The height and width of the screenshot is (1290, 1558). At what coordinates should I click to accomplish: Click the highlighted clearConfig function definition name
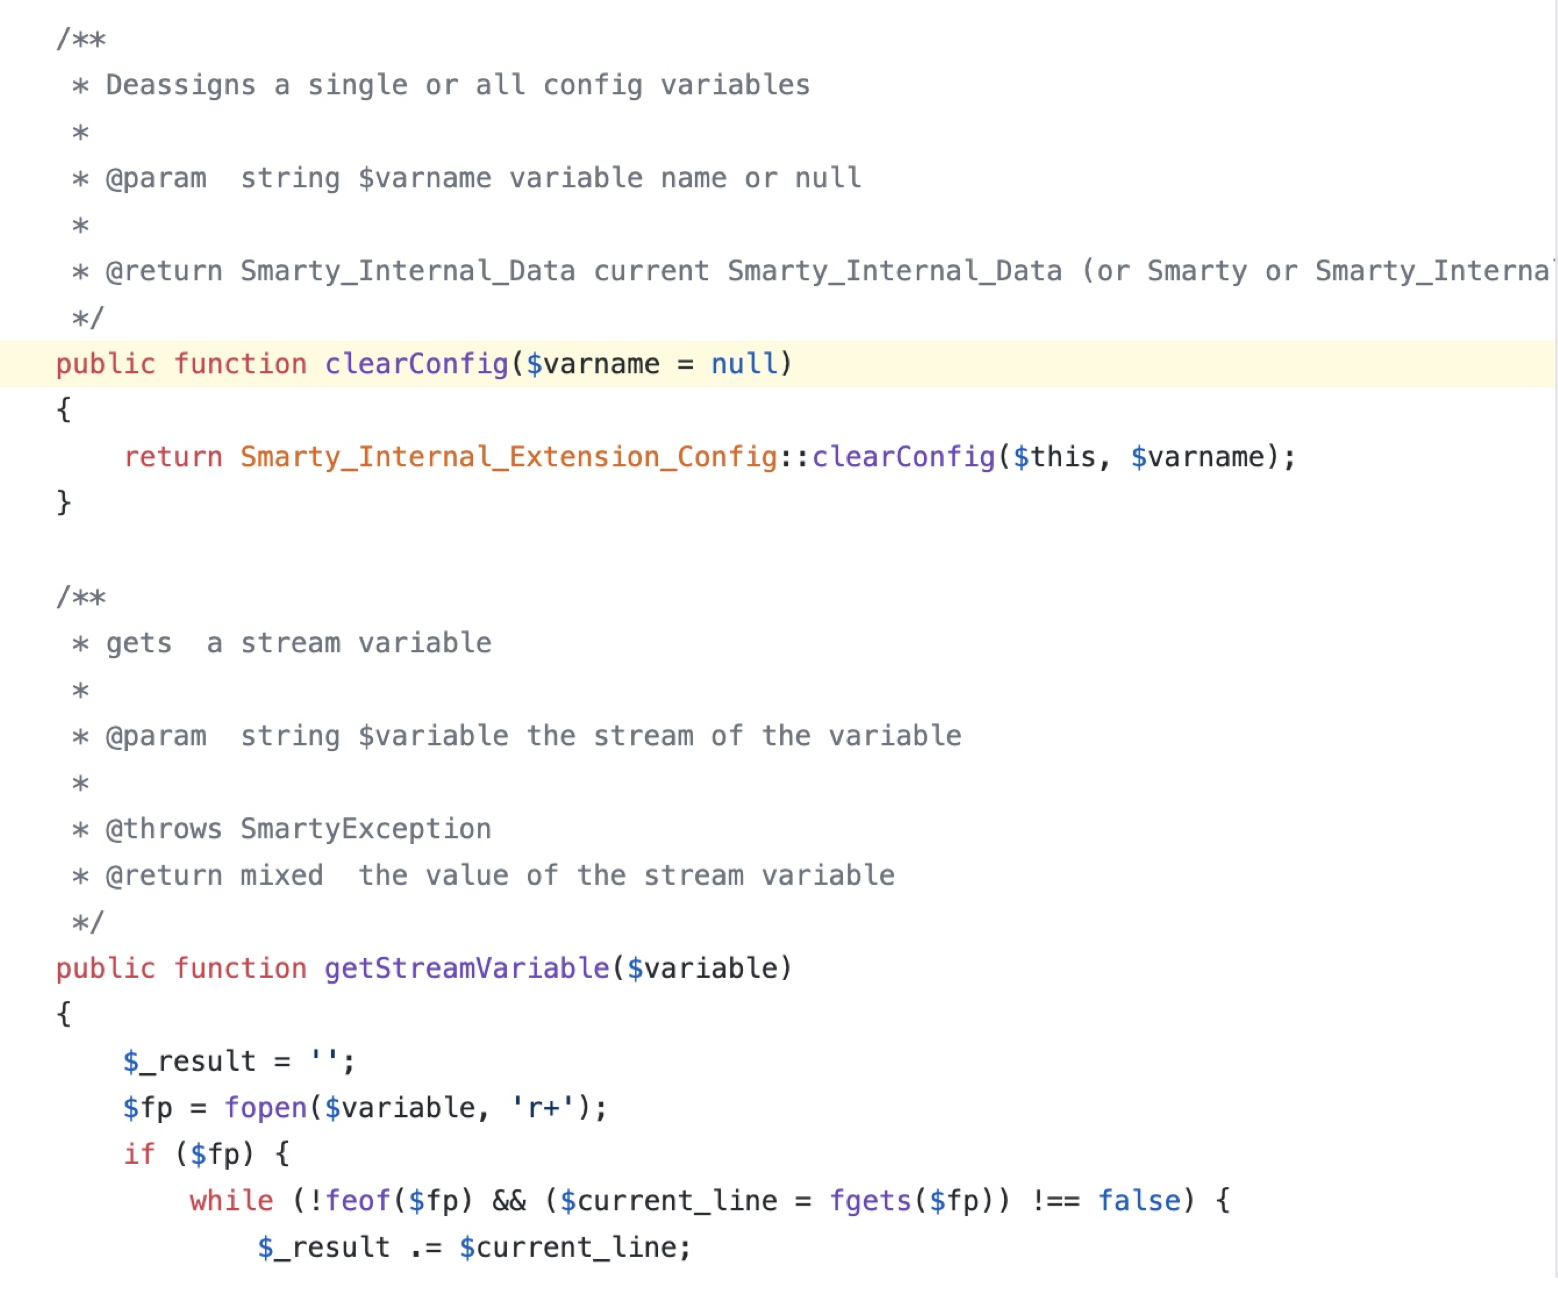[416, 364]
